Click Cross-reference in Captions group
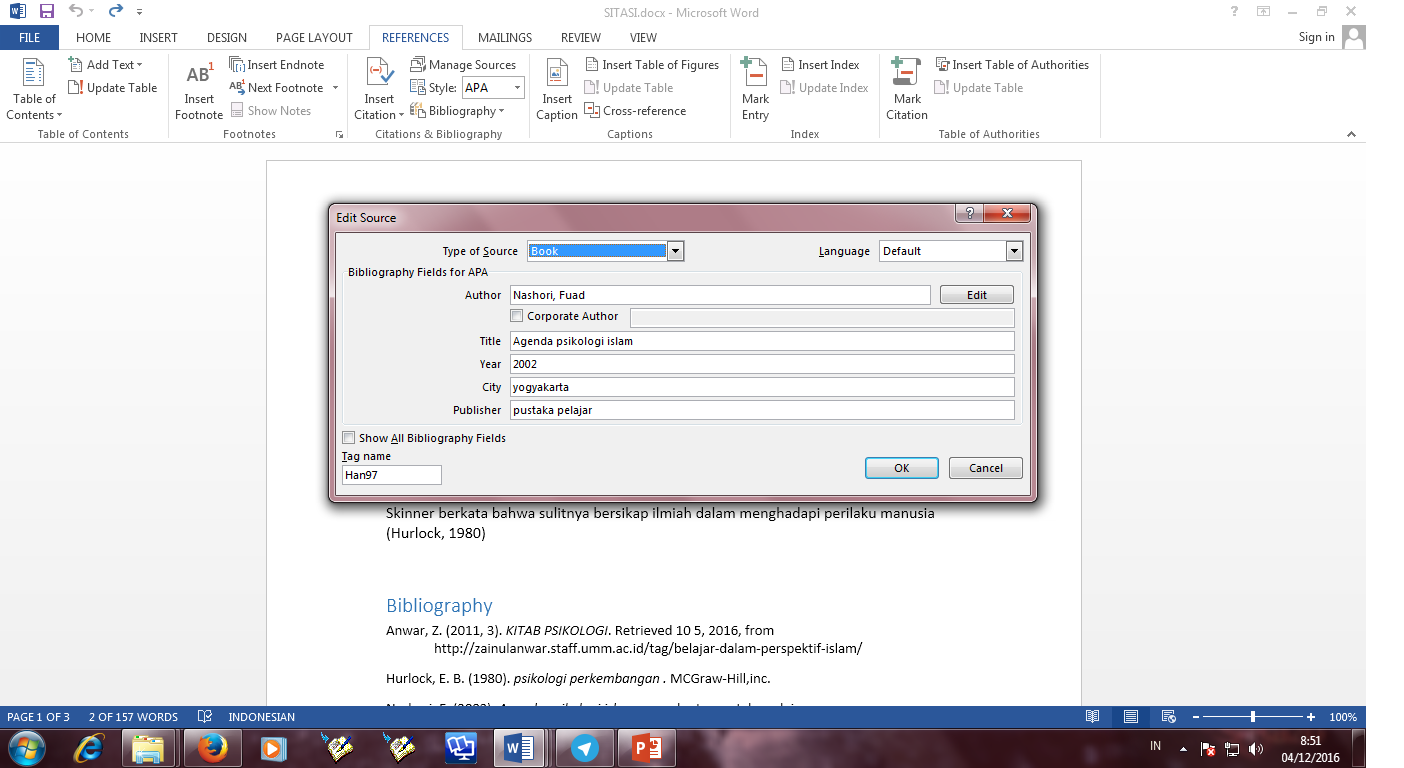1404x768 pixels. pyautogui.click(x=636, y=111)
